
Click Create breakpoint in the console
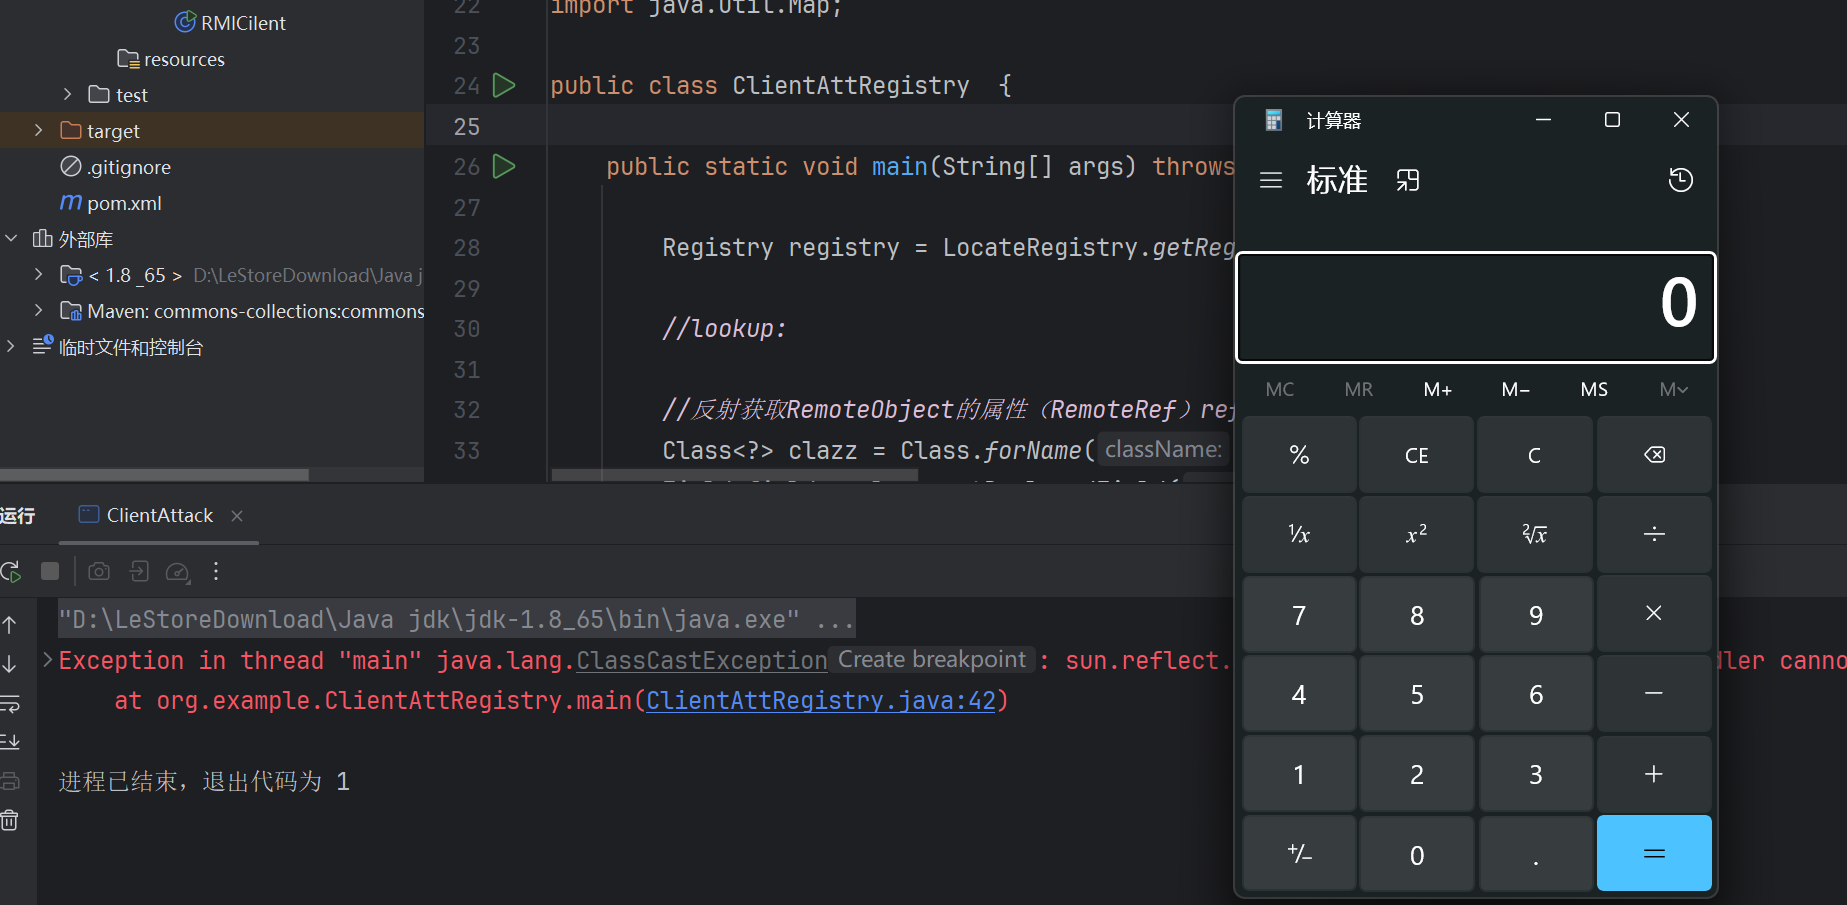(931, 660)
